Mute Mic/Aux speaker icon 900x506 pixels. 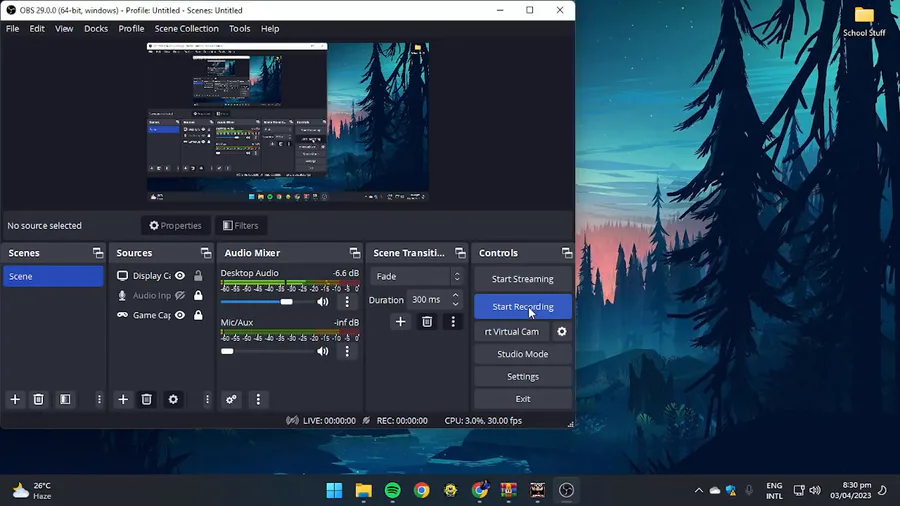click(323, 351)
